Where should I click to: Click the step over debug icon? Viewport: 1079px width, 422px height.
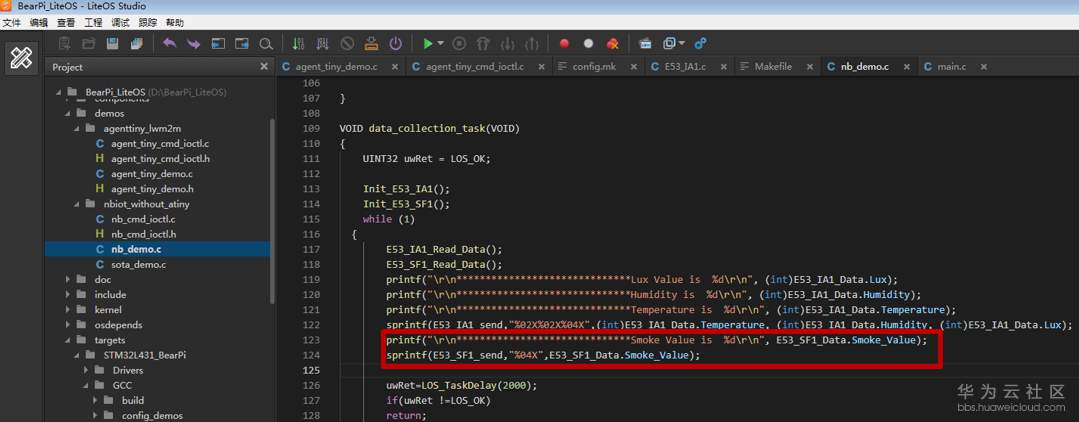[483, 43]
